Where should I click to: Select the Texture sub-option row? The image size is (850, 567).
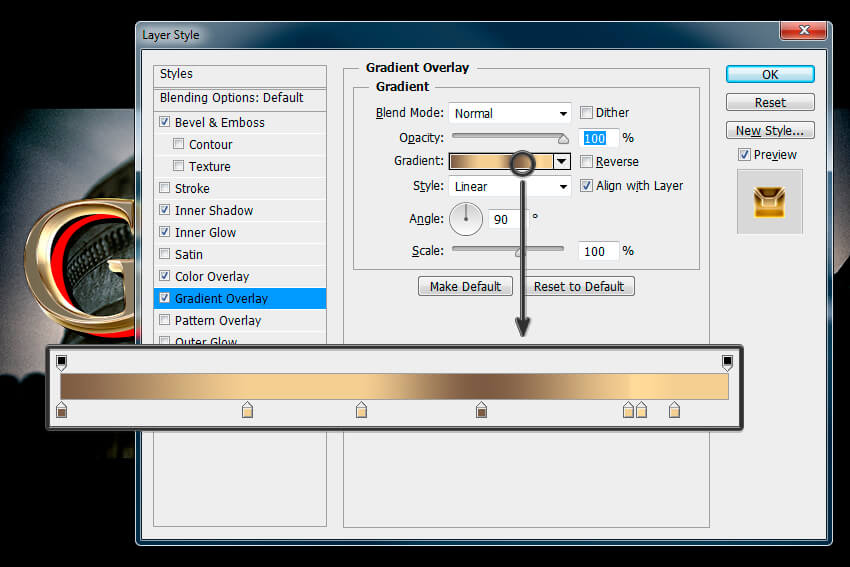click(240, 166)
